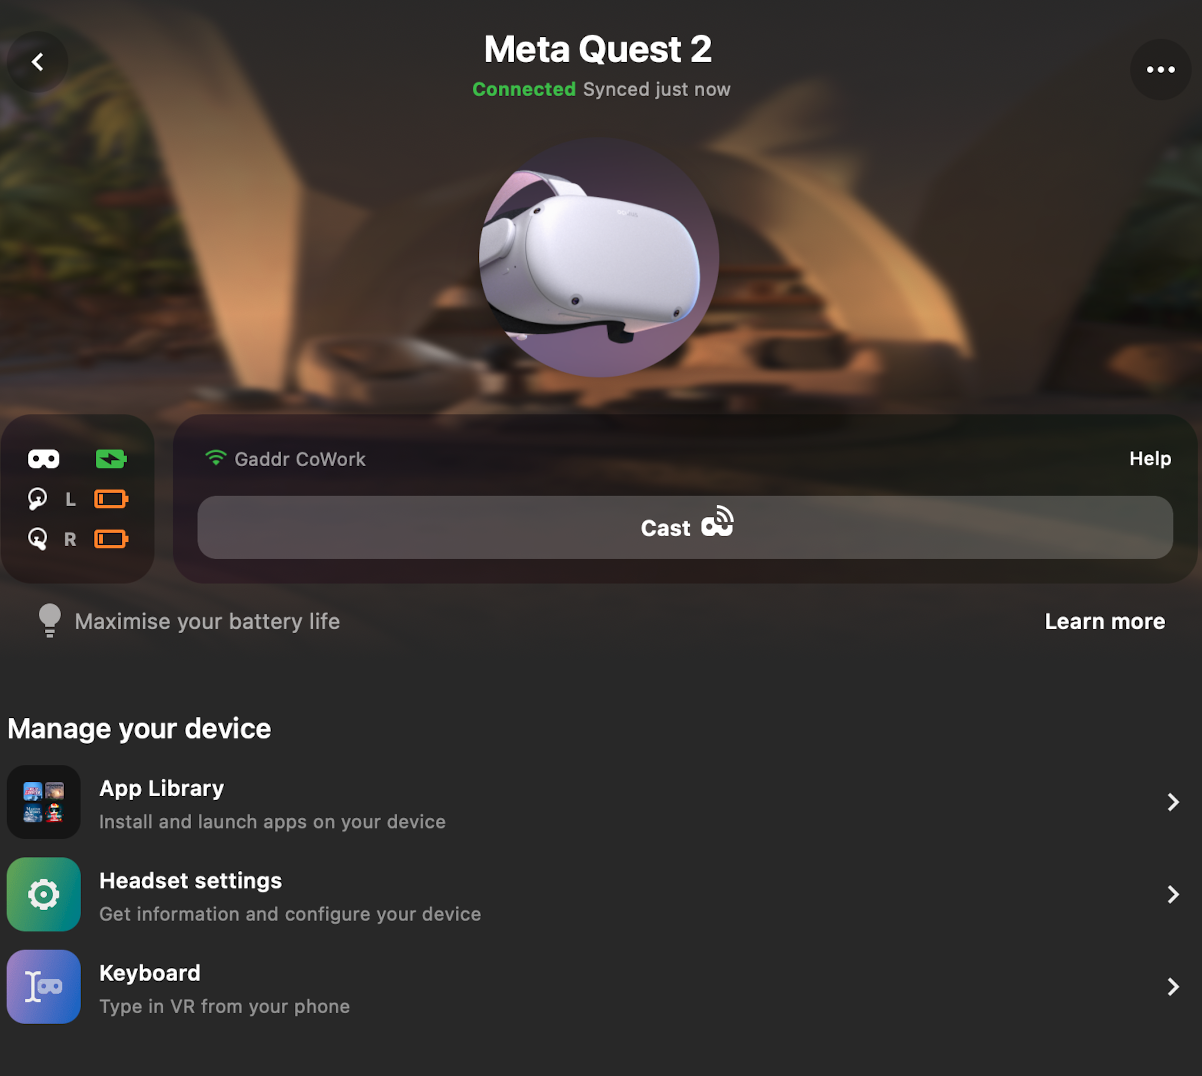This screenshot has width=1202, height=1076.
Task: Click the purple Keyboard icon
Action: 44,986
